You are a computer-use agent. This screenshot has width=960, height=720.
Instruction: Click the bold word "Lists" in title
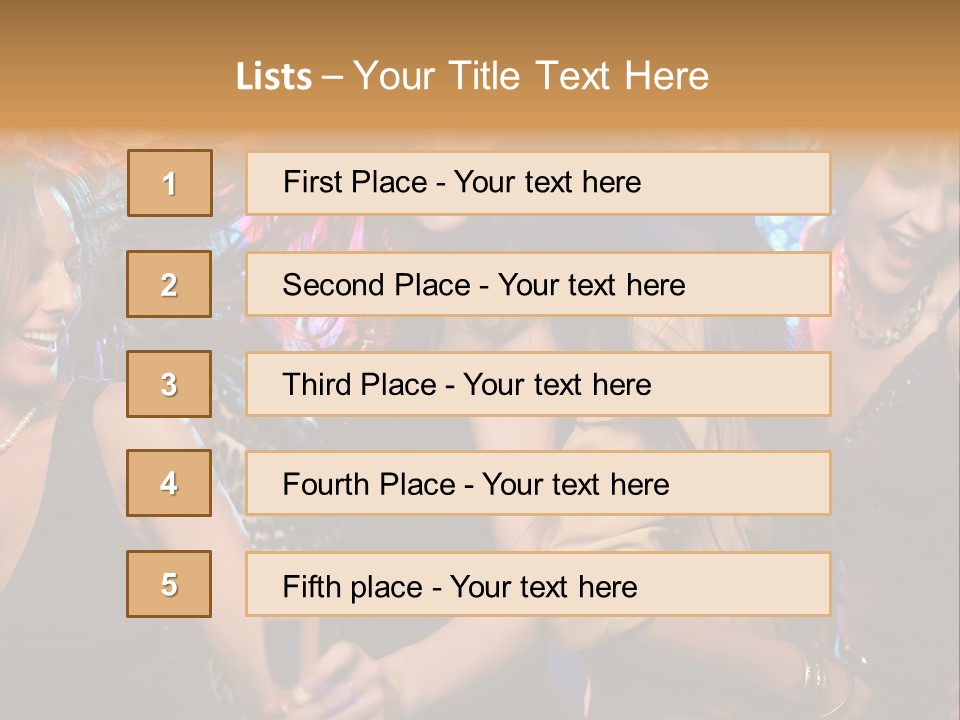[x=274, y=76]
